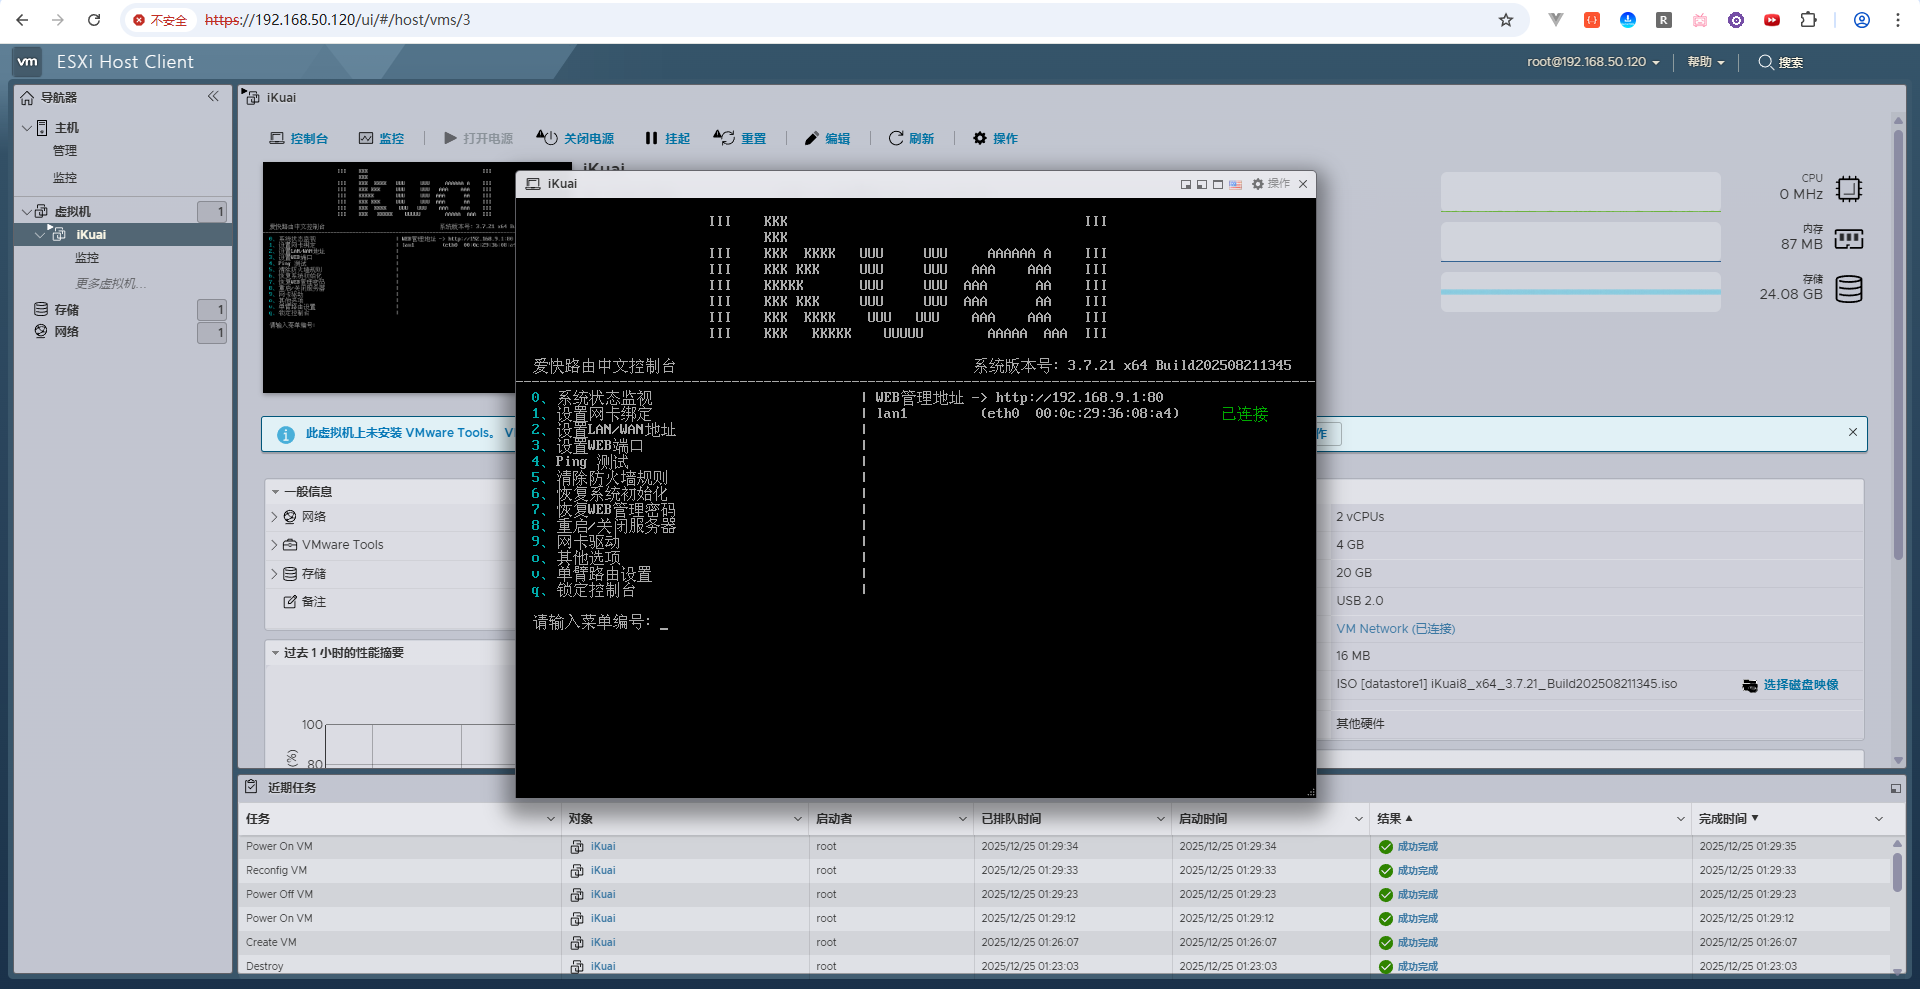1920x989 pixels.
Task: Collapse the 虚拟机 tree node in navigator
Action: (x=26, y=211)
